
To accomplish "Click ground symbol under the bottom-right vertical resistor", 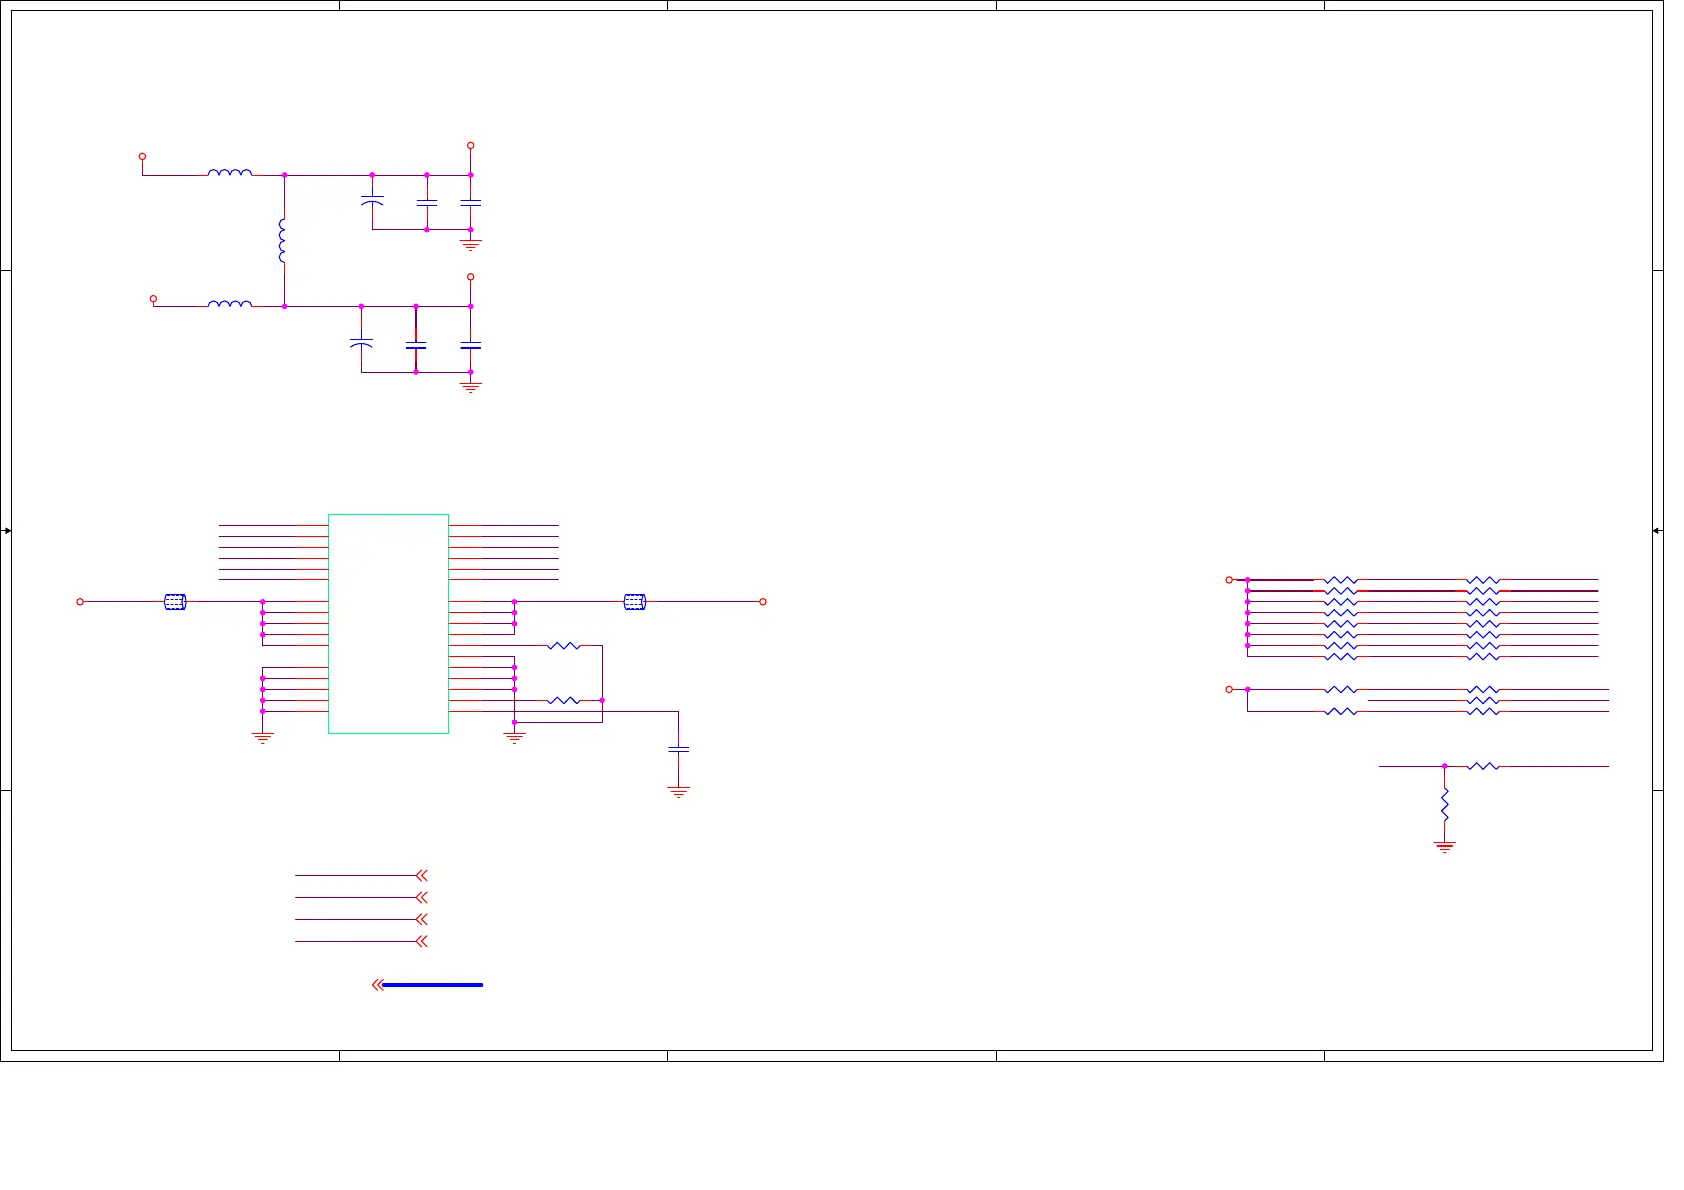I will [1444, 847].
